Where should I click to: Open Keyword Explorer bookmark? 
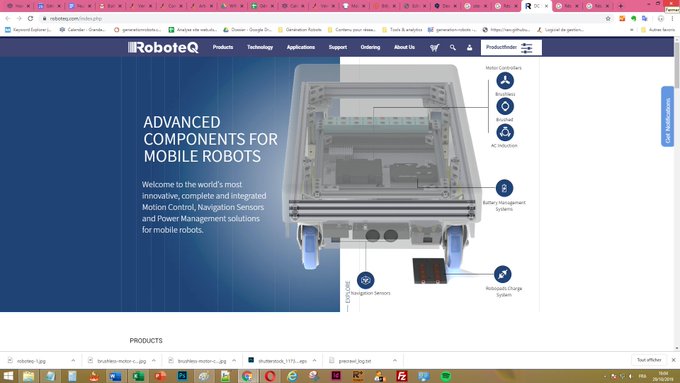tap(28, 30)
